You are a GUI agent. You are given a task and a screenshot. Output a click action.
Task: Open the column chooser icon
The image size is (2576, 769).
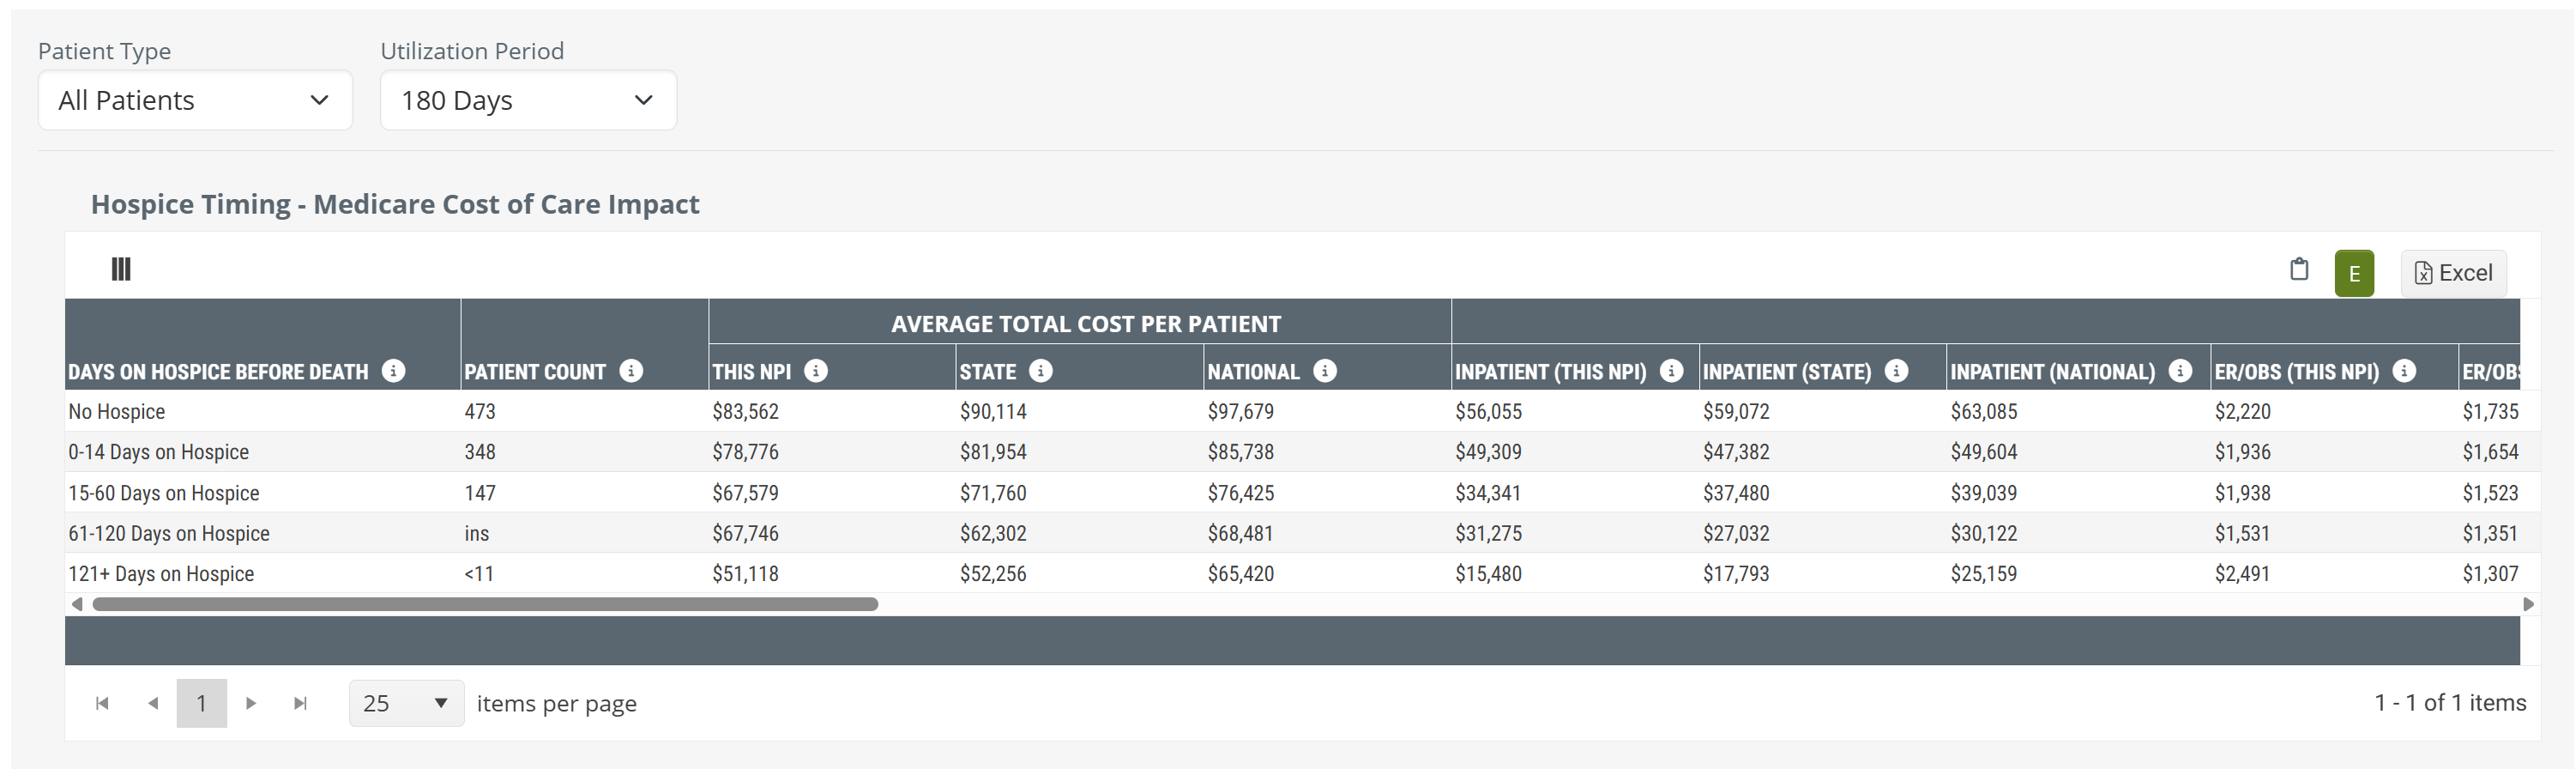[121, 269]
